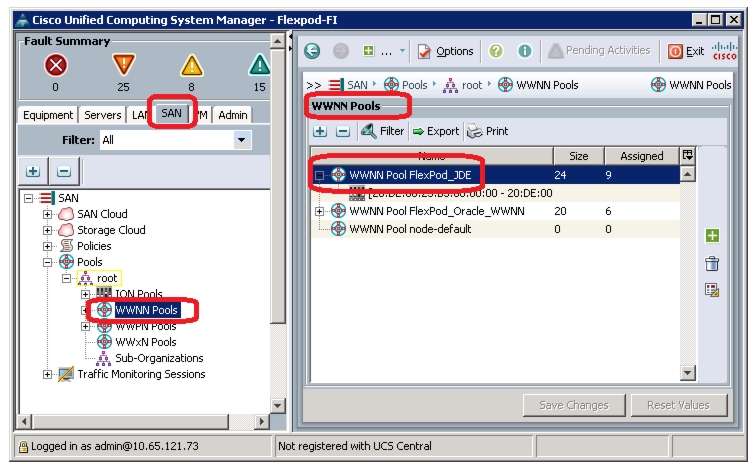Image resolution: width=753 pixels, height=464 pixels.
Task: Collapse the WWNN Pool FlexPod_JDE row
Action: pos(319,175)
